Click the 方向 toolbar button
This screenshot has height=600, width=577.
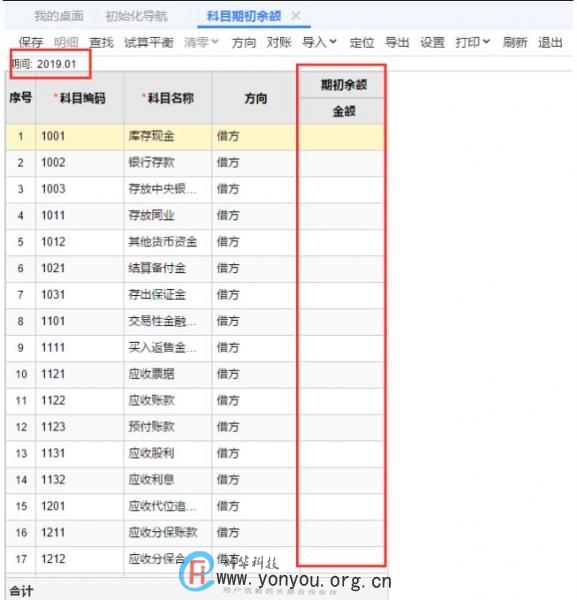coord(244,42)
